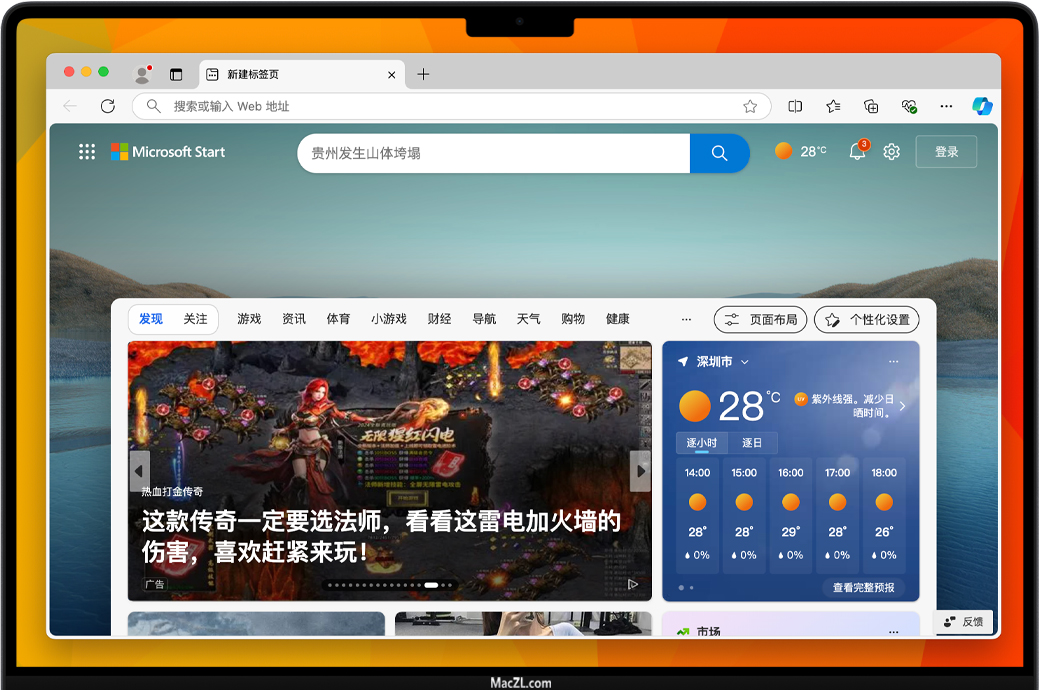
Task: Select the 16:00 hourly forecast
Action: (791, 514)
